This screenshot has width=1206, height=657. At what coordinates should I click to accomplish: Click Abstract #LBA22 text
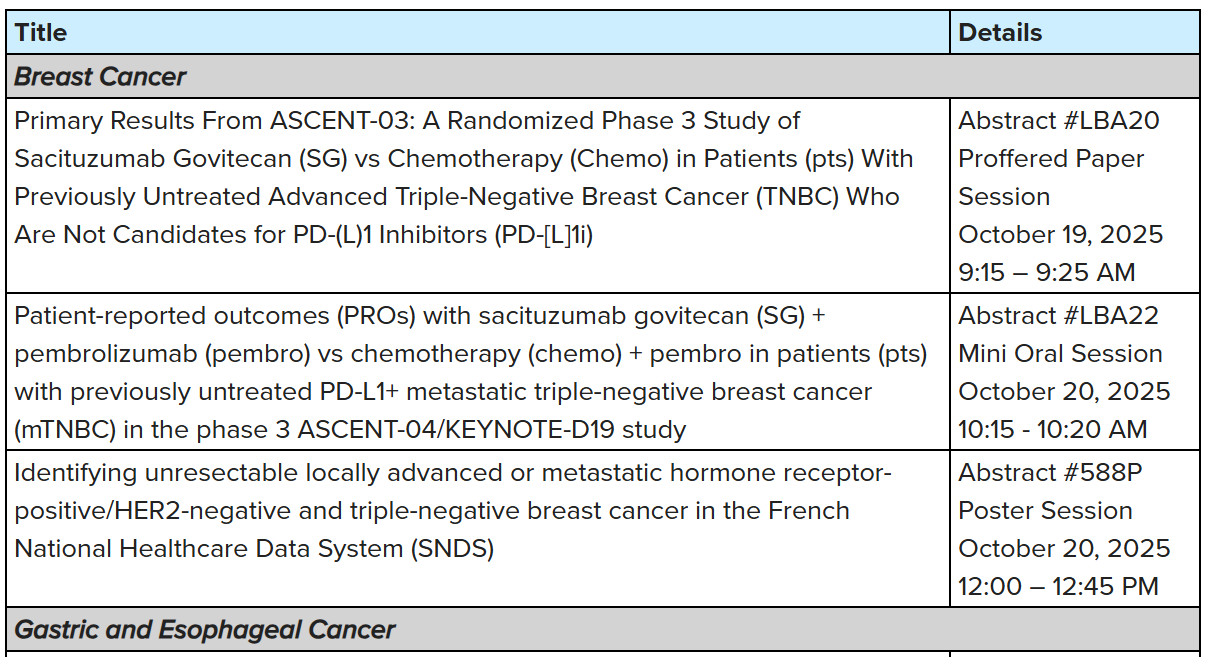click(1059, 316)
